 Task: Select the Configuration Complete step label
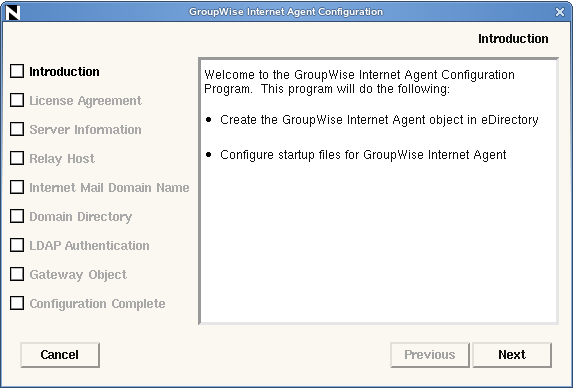coord(97,304)
